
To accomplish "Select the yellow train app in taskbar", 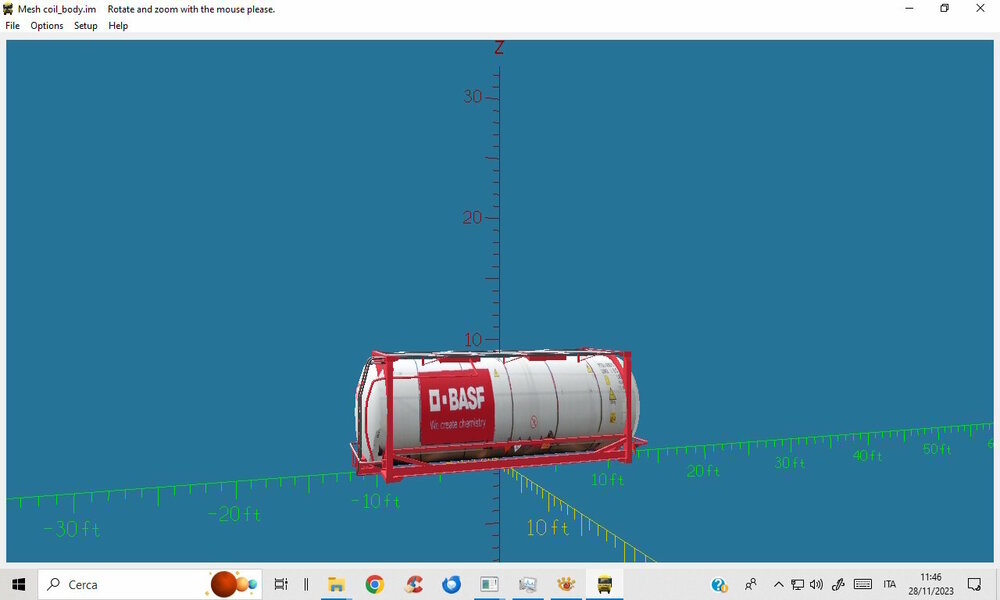I will pos(605,584).
